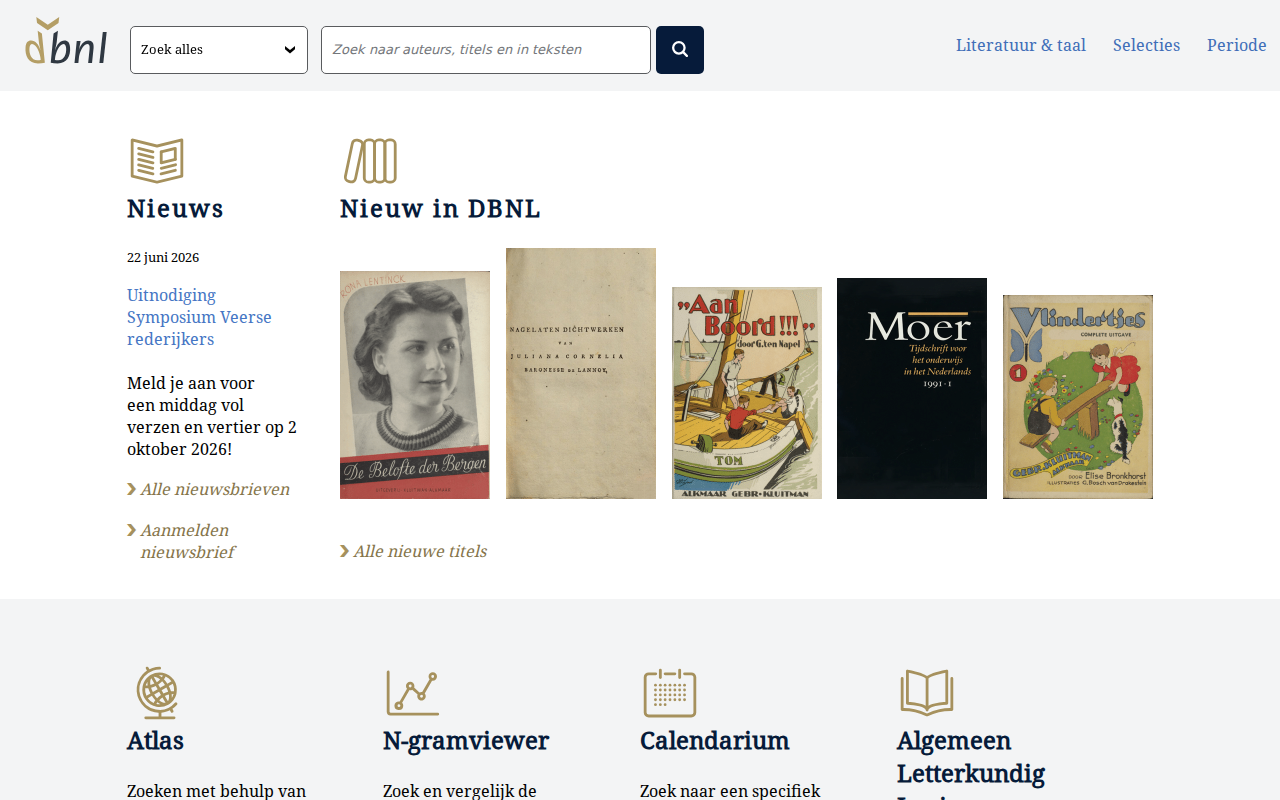Open the Aanmelden nieuwsbrief link

(181, 541)
